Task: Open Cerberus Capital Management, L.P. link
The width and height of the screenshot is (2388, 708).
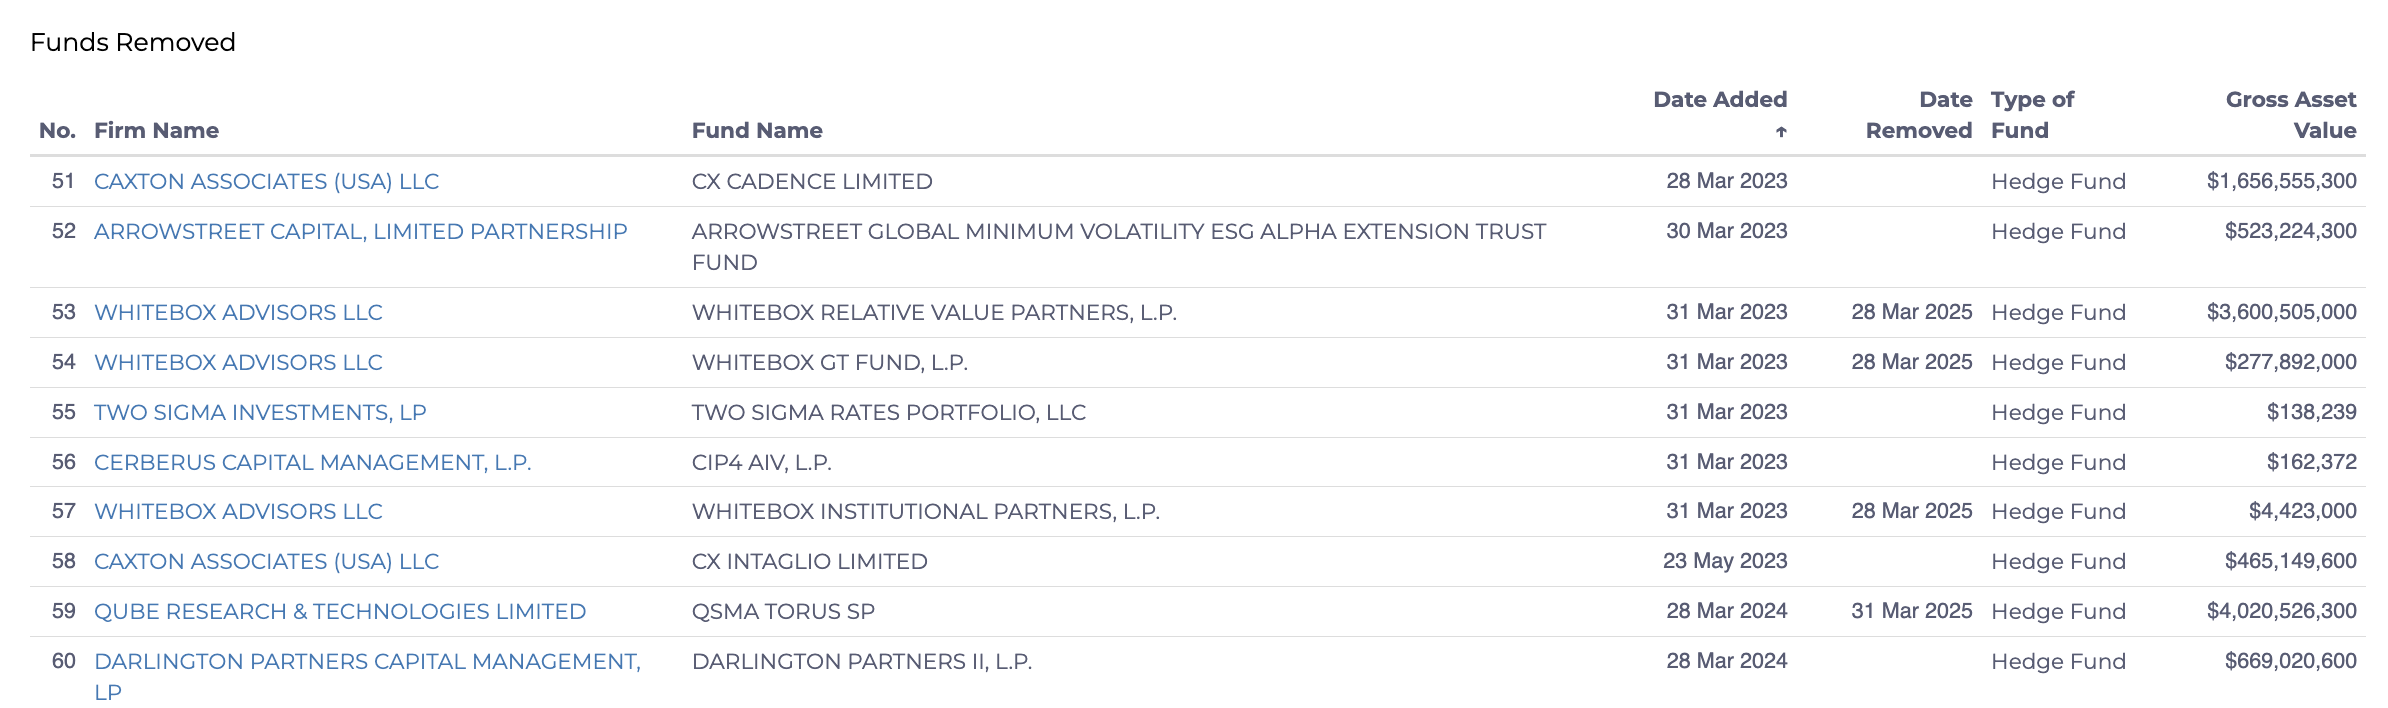Action: (x=312, y=463)
